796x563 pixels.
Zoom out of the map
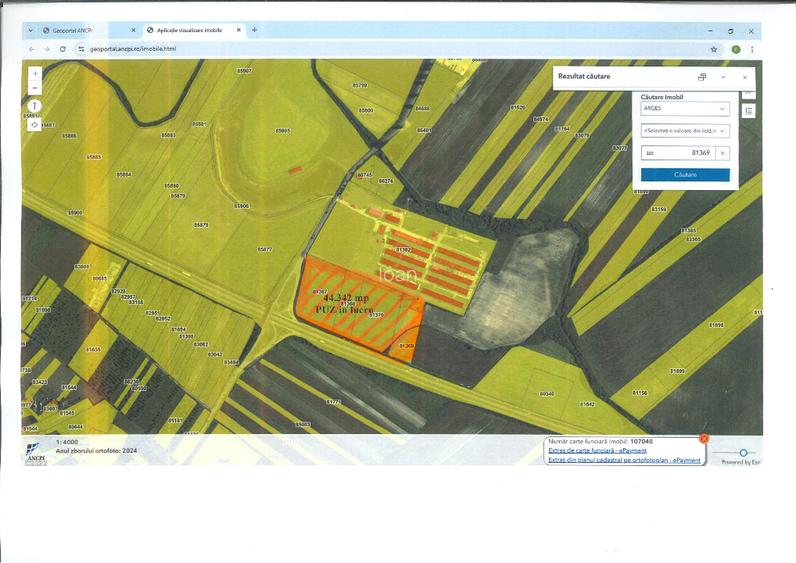(35, 88)
